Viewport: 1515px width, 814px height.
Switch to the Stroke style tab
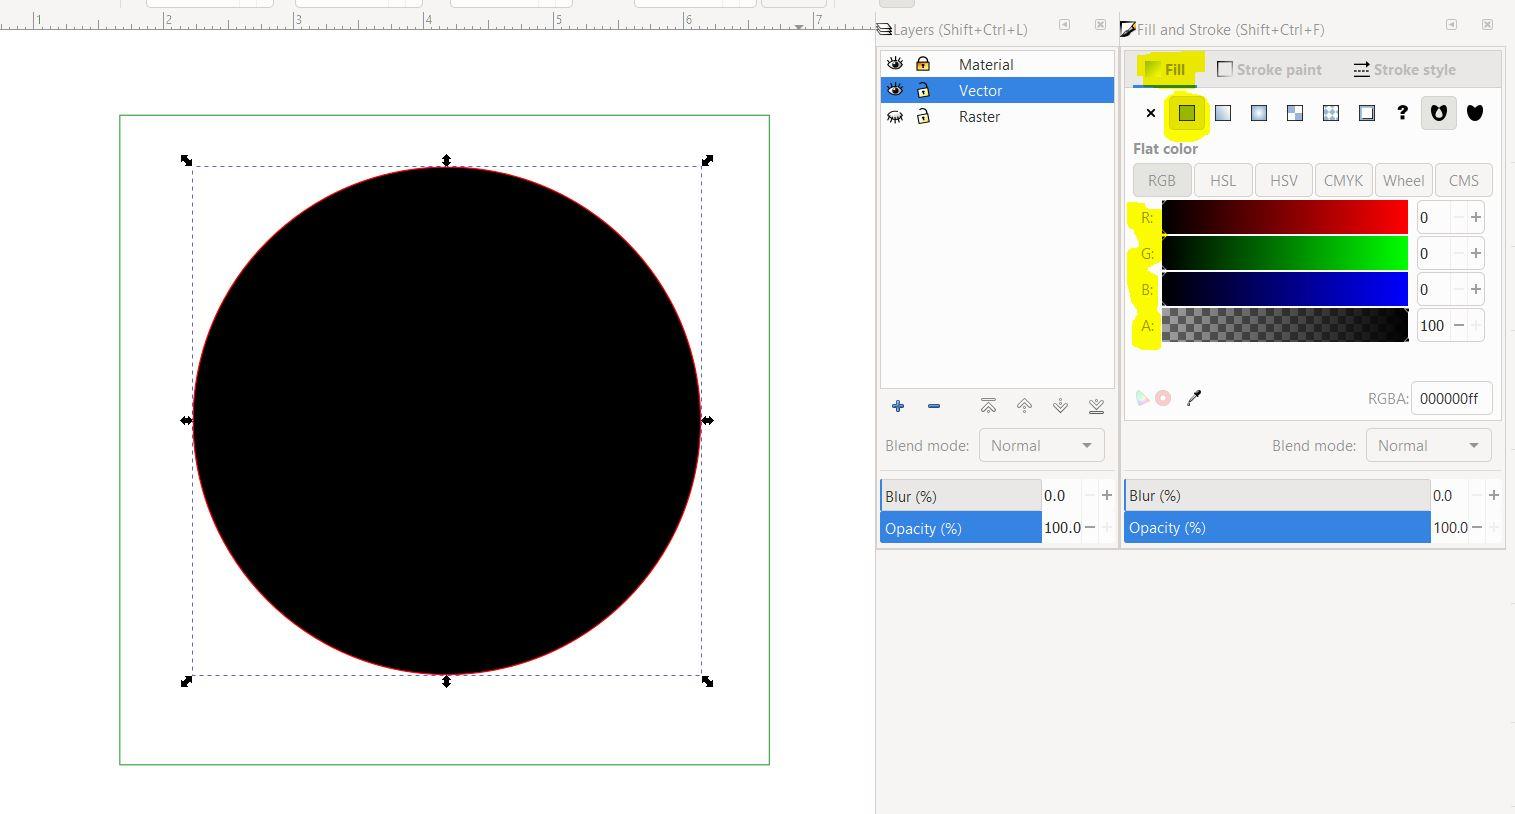tap(1404, 69)
